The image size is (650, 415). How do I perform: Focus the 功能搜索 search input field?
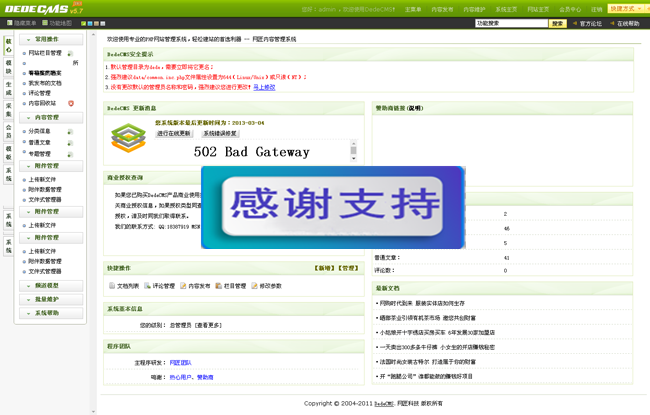(512, 23)
